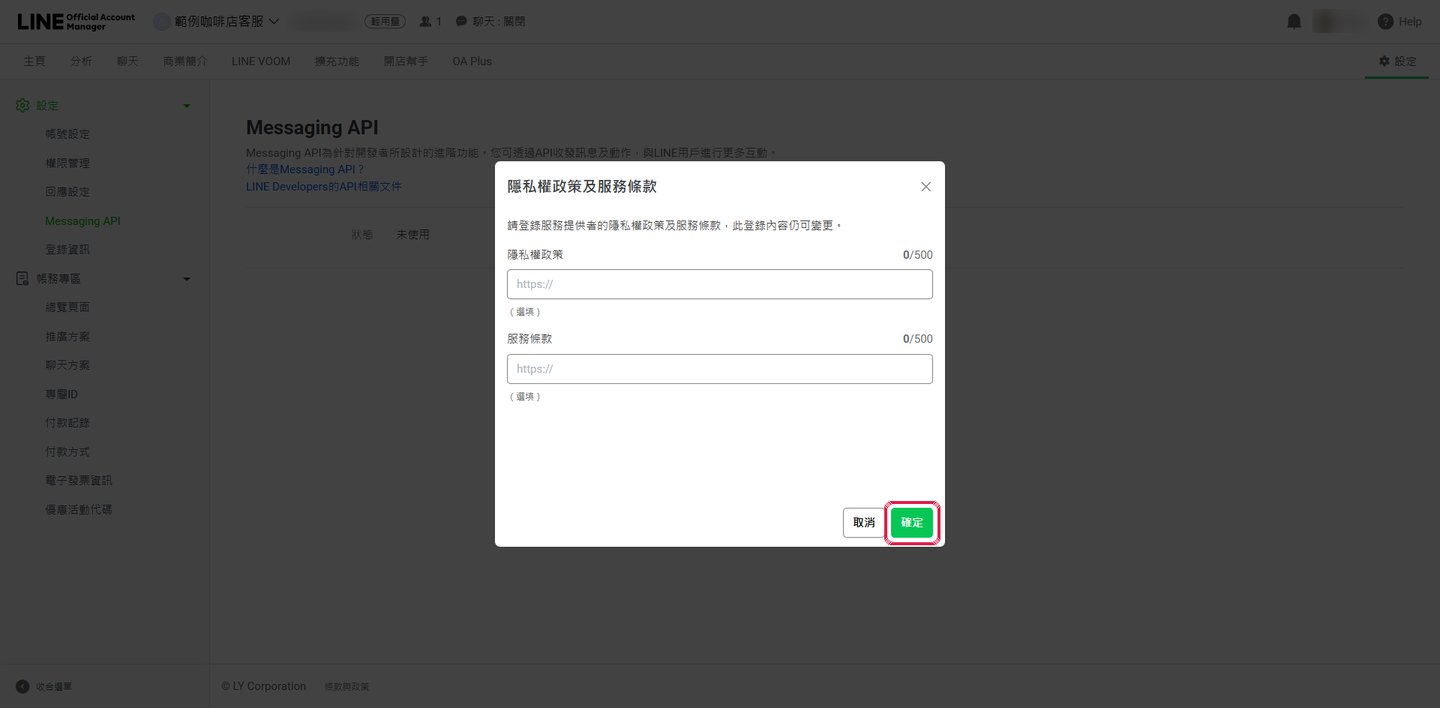Open the 分析 tab
Image resolution: width=1440 pixels, height=708 pixels.
click(x=81, y=61)
